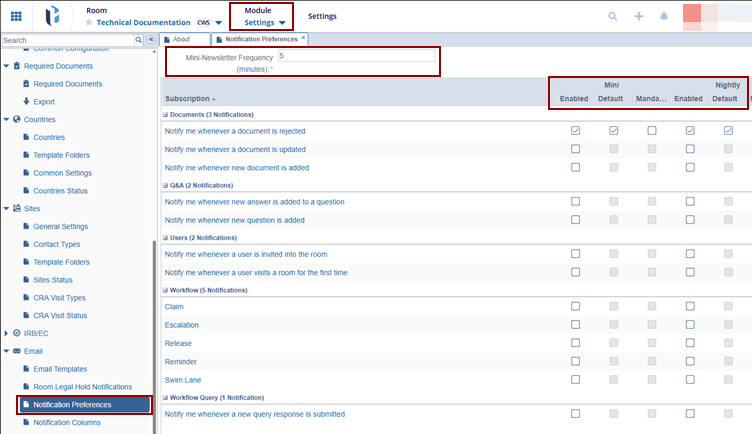The width and height of the screenshot is (752, 434).
Task: Expand the IRB/EC tree section
Action: coord(6,332)
